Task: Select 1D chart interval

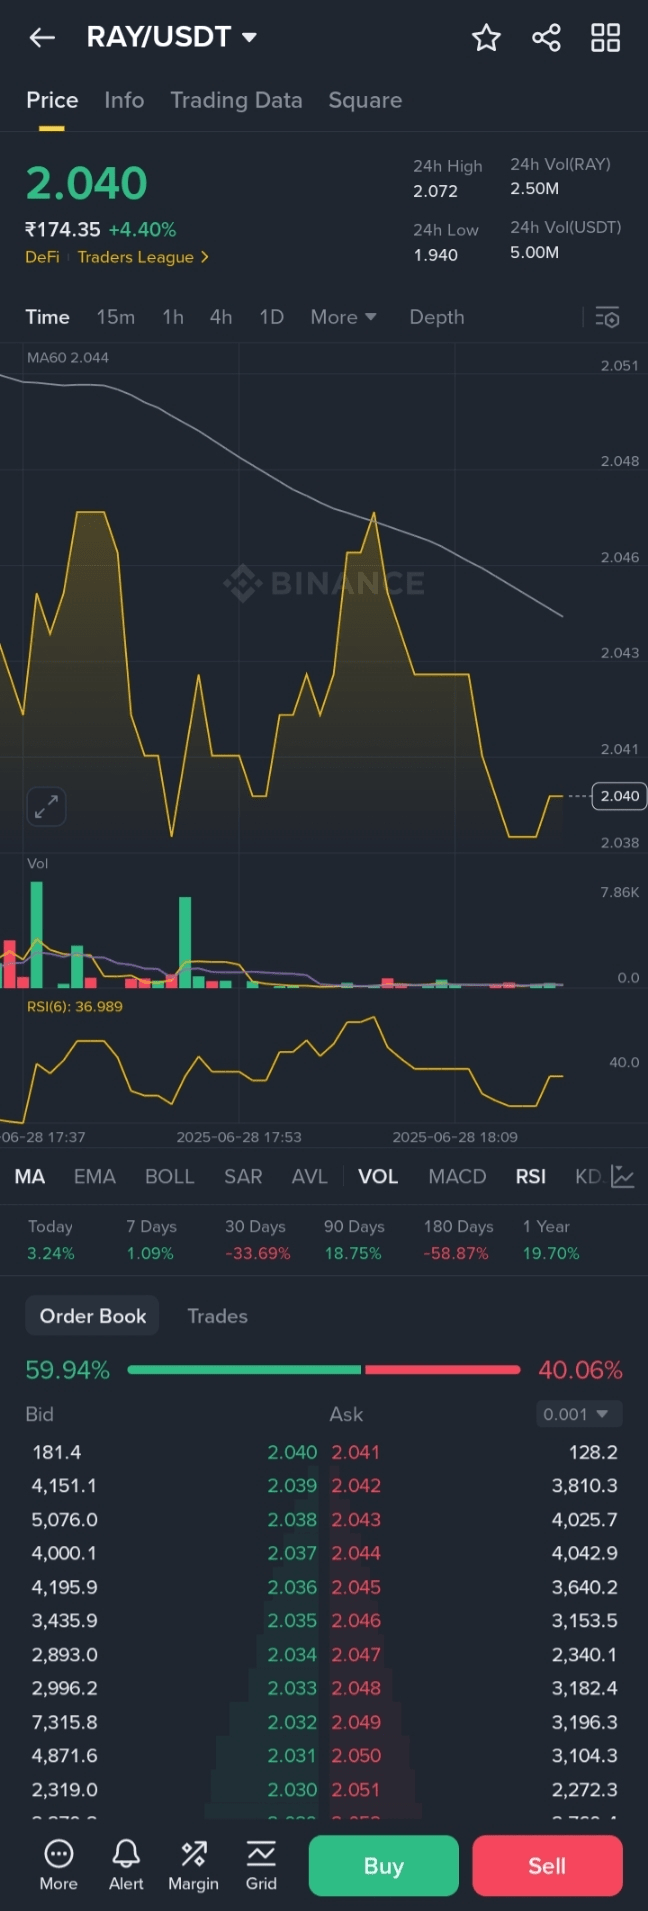Action: pyautogui.click(x=271, y=317)
